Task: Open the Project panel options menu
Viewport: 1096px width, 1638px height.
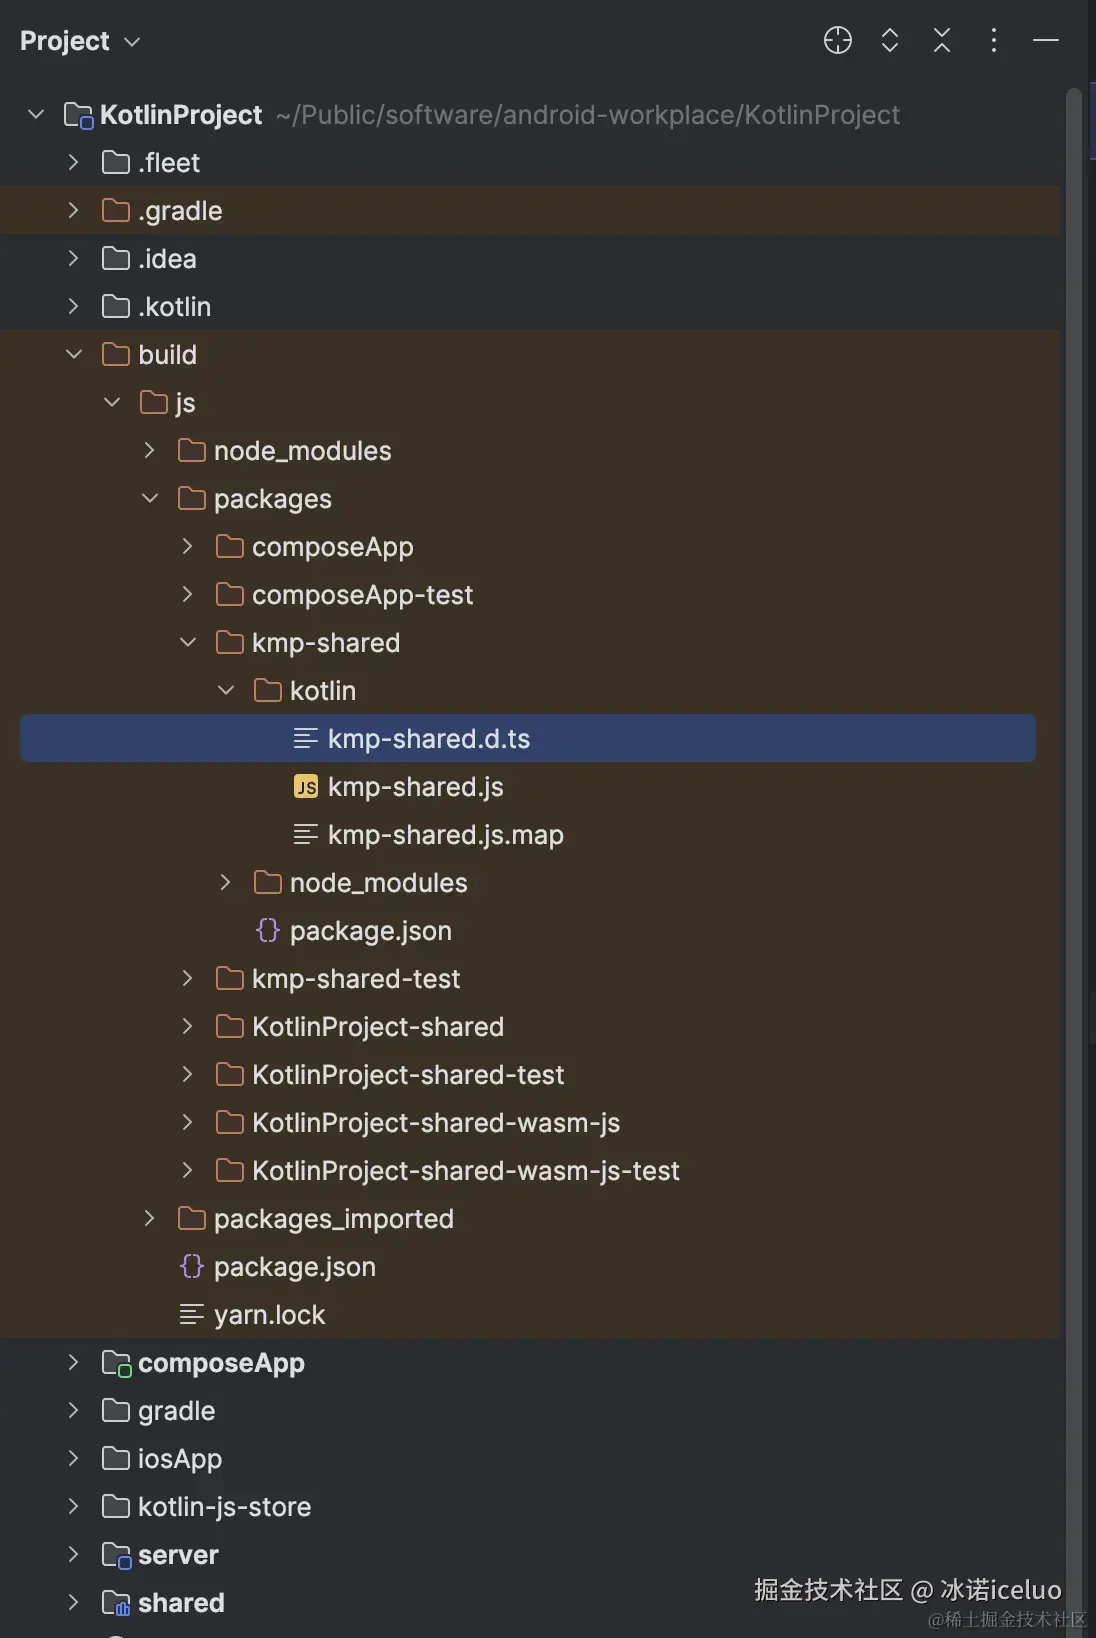Action: [x=993, y=40]
